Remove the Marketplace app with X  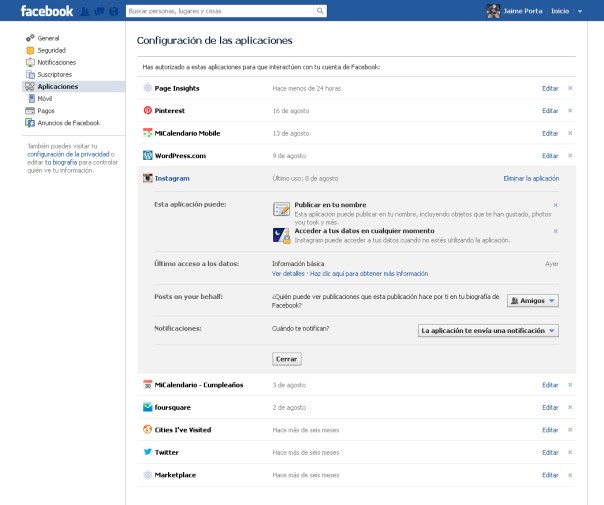[x=570, y=475]
